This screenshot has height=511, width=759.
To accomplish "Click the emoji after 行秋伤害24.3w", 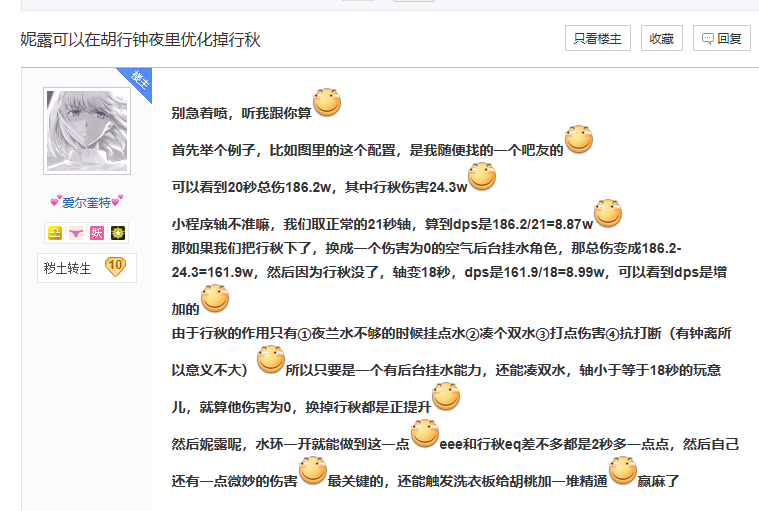I will point(482,177).
